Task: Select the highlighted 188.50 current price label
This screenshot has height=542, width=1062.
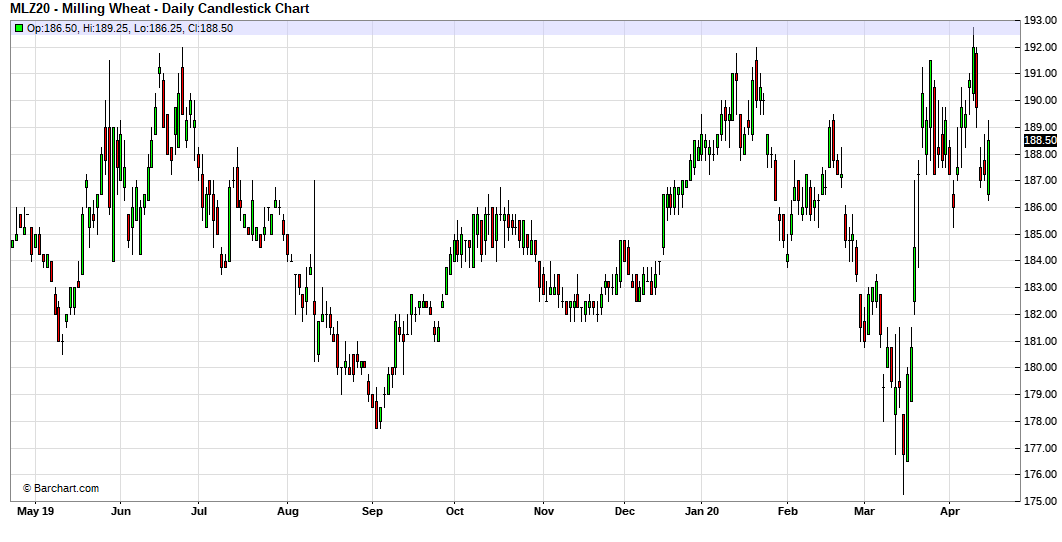Action: pyautogui.click(x=1040, y=141)
